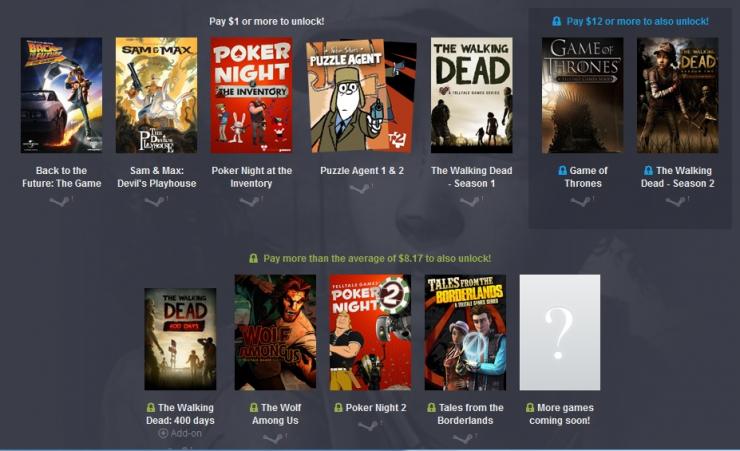Click the mystery question mark game box

click(560, 333)
